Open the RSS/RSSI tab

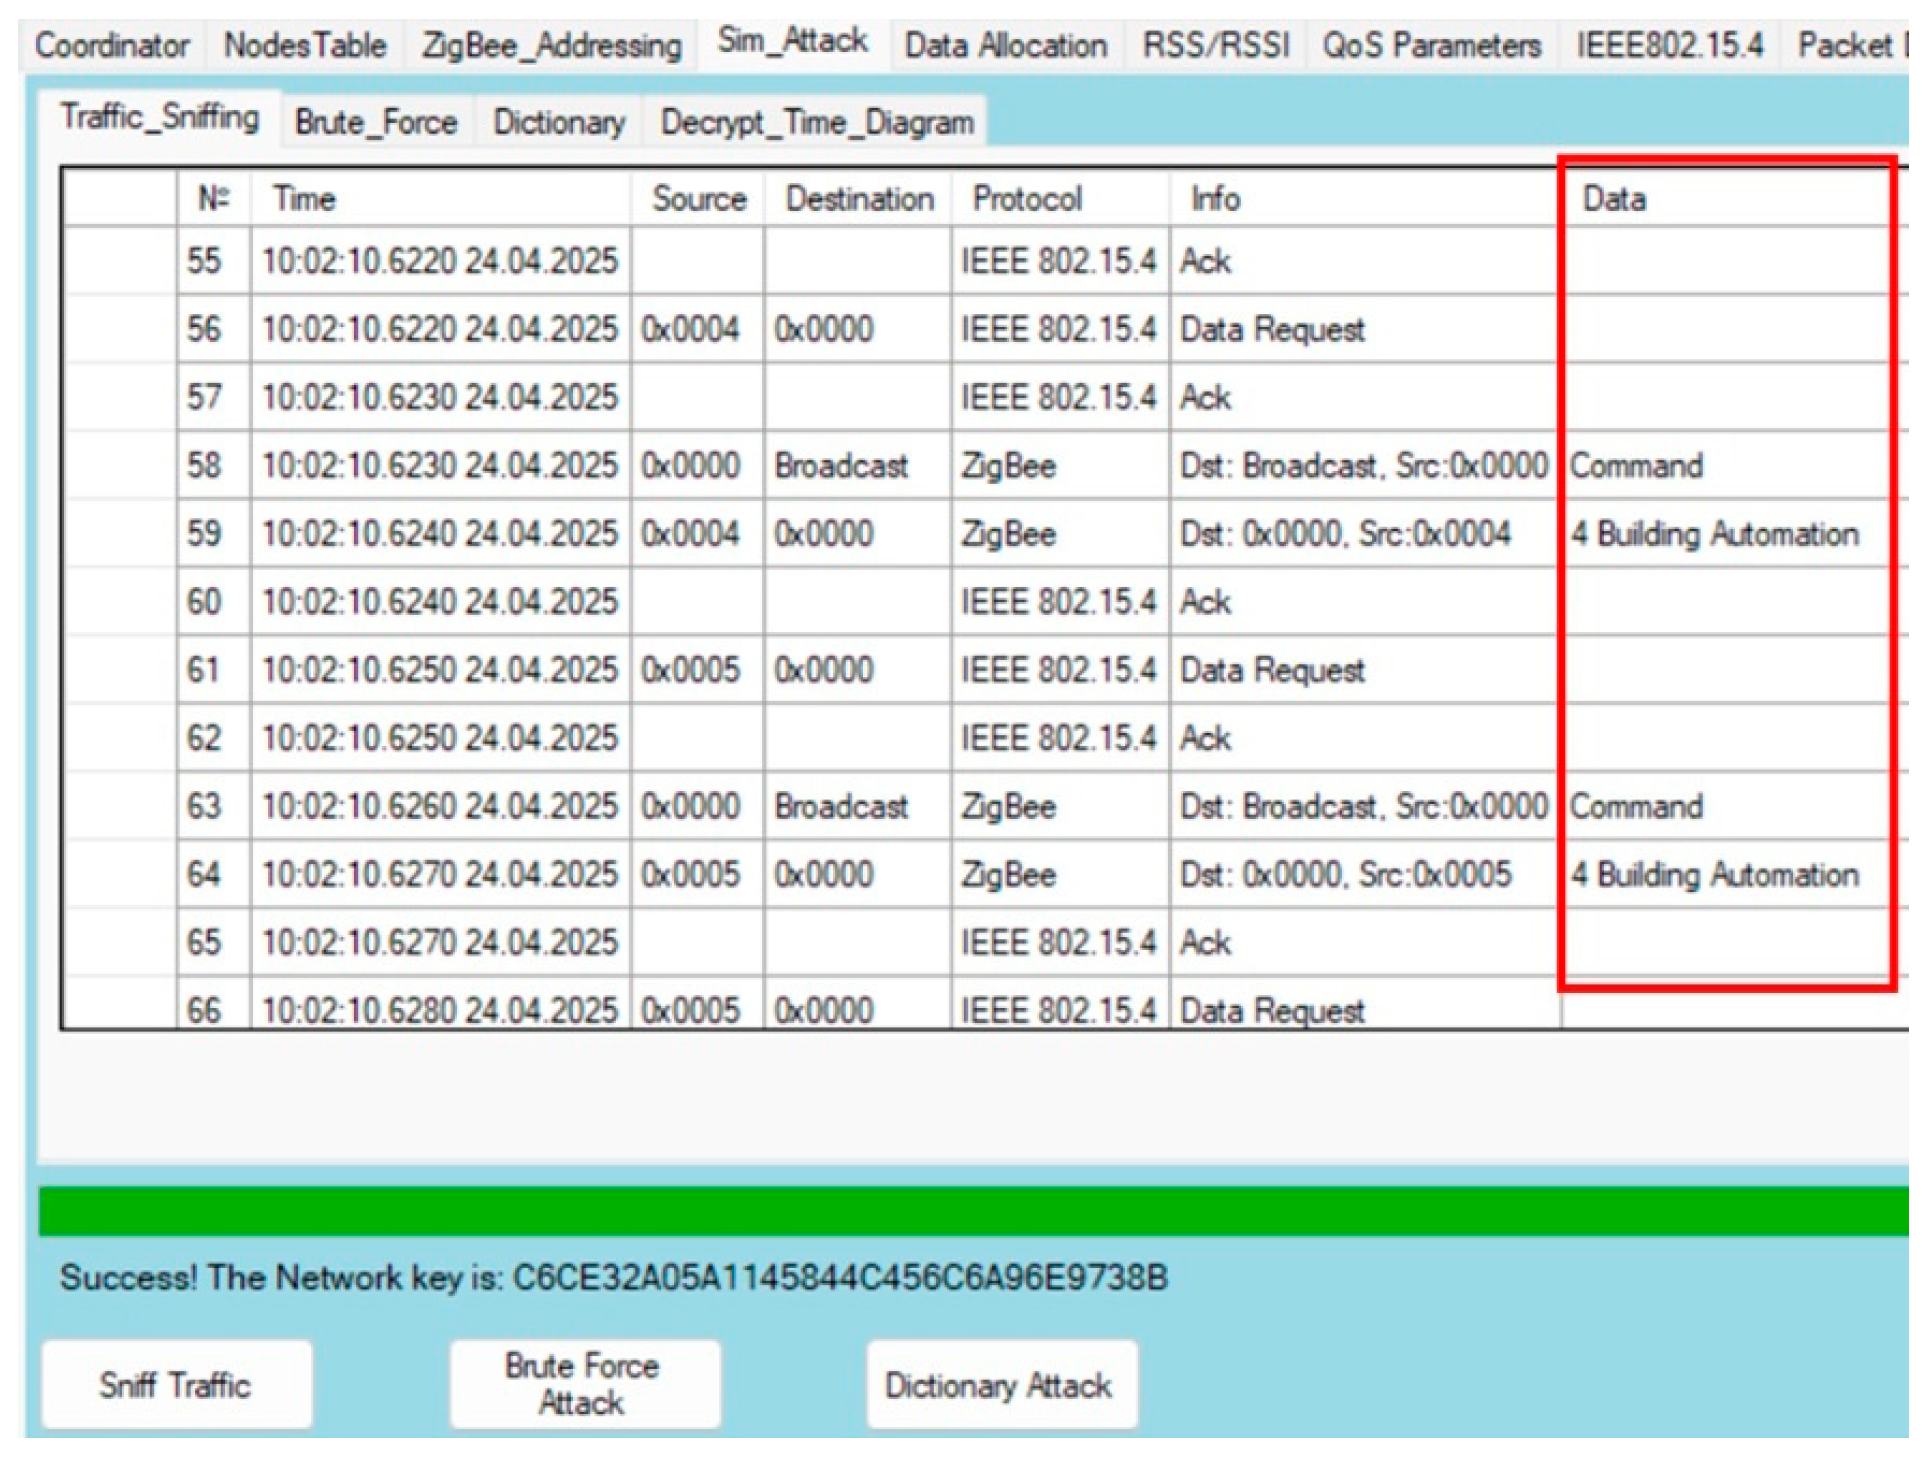tap(1217, 46)
